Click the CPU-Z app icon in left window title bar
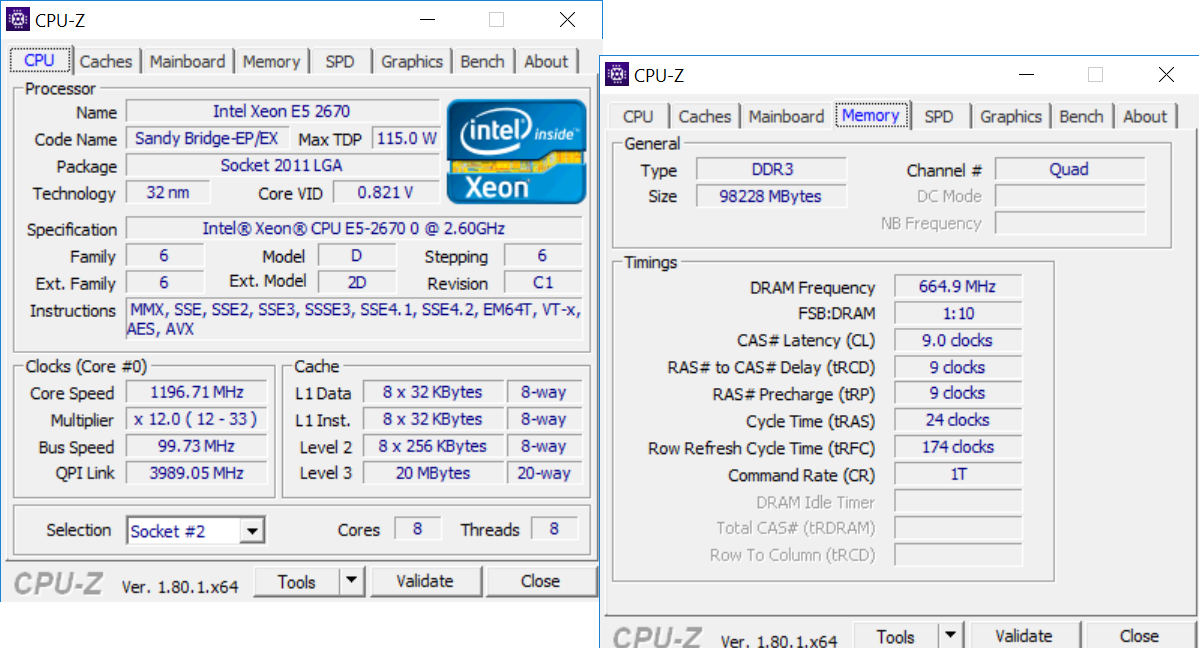 (x=18, y=19)
